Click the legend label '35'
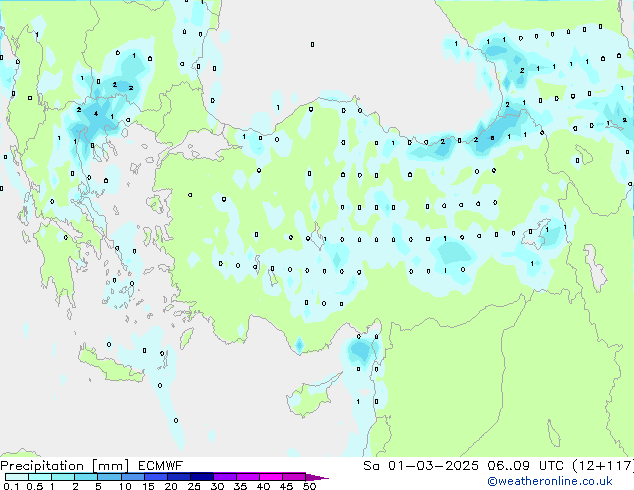 (240, 486)
